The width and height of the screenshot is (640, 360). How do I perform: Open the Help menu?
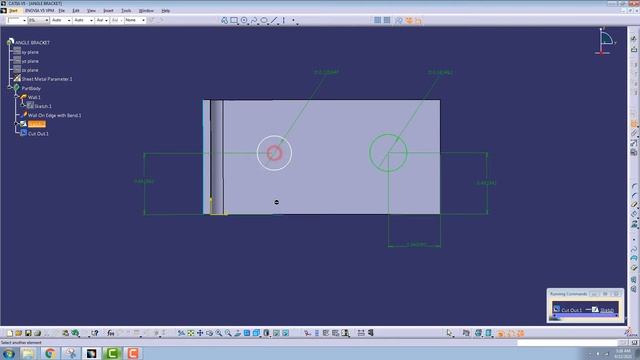tap(166, 11)
